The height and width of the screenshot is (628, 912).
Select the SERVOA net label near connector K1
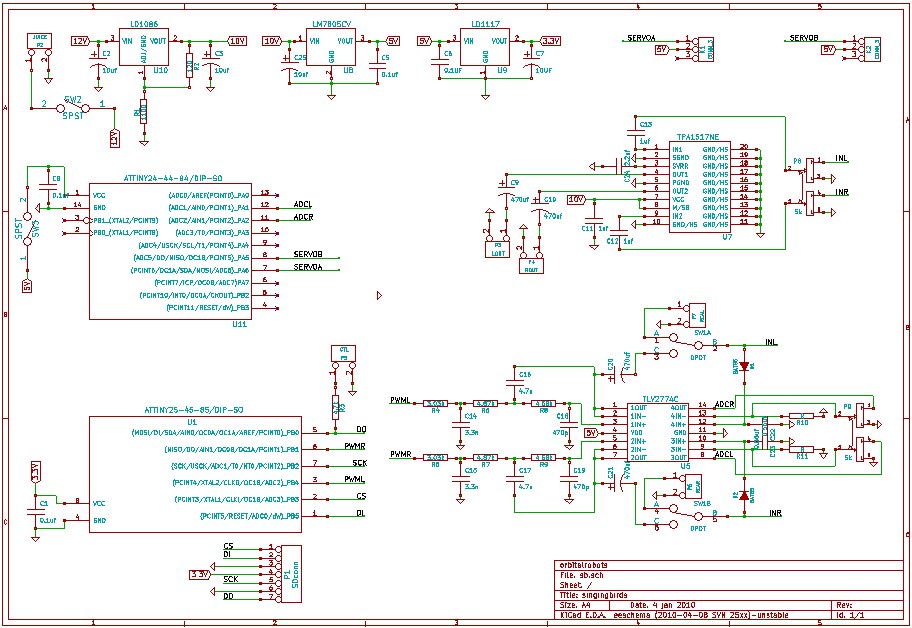pos(641,38)
